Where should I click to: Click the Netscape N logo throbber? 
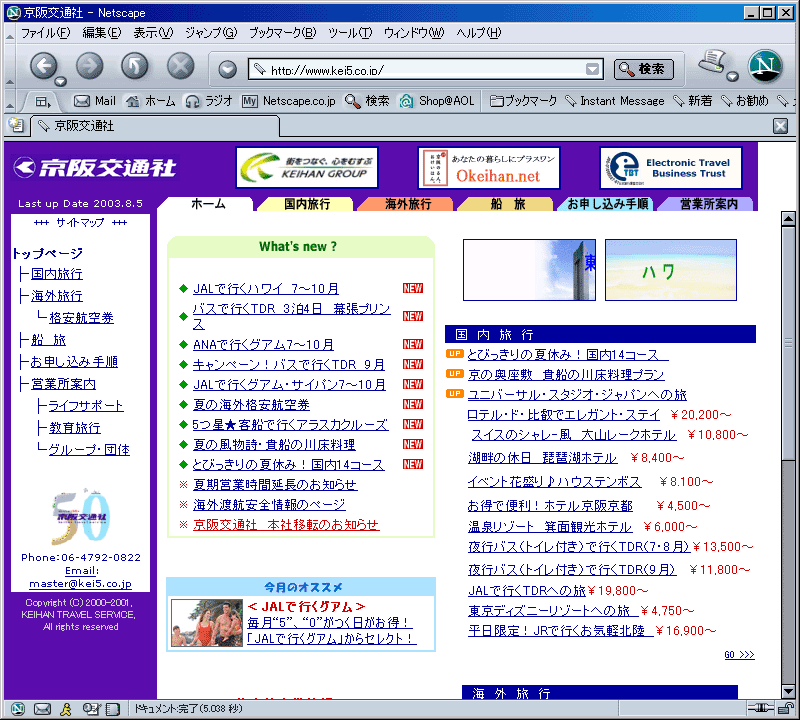point(765,66)
